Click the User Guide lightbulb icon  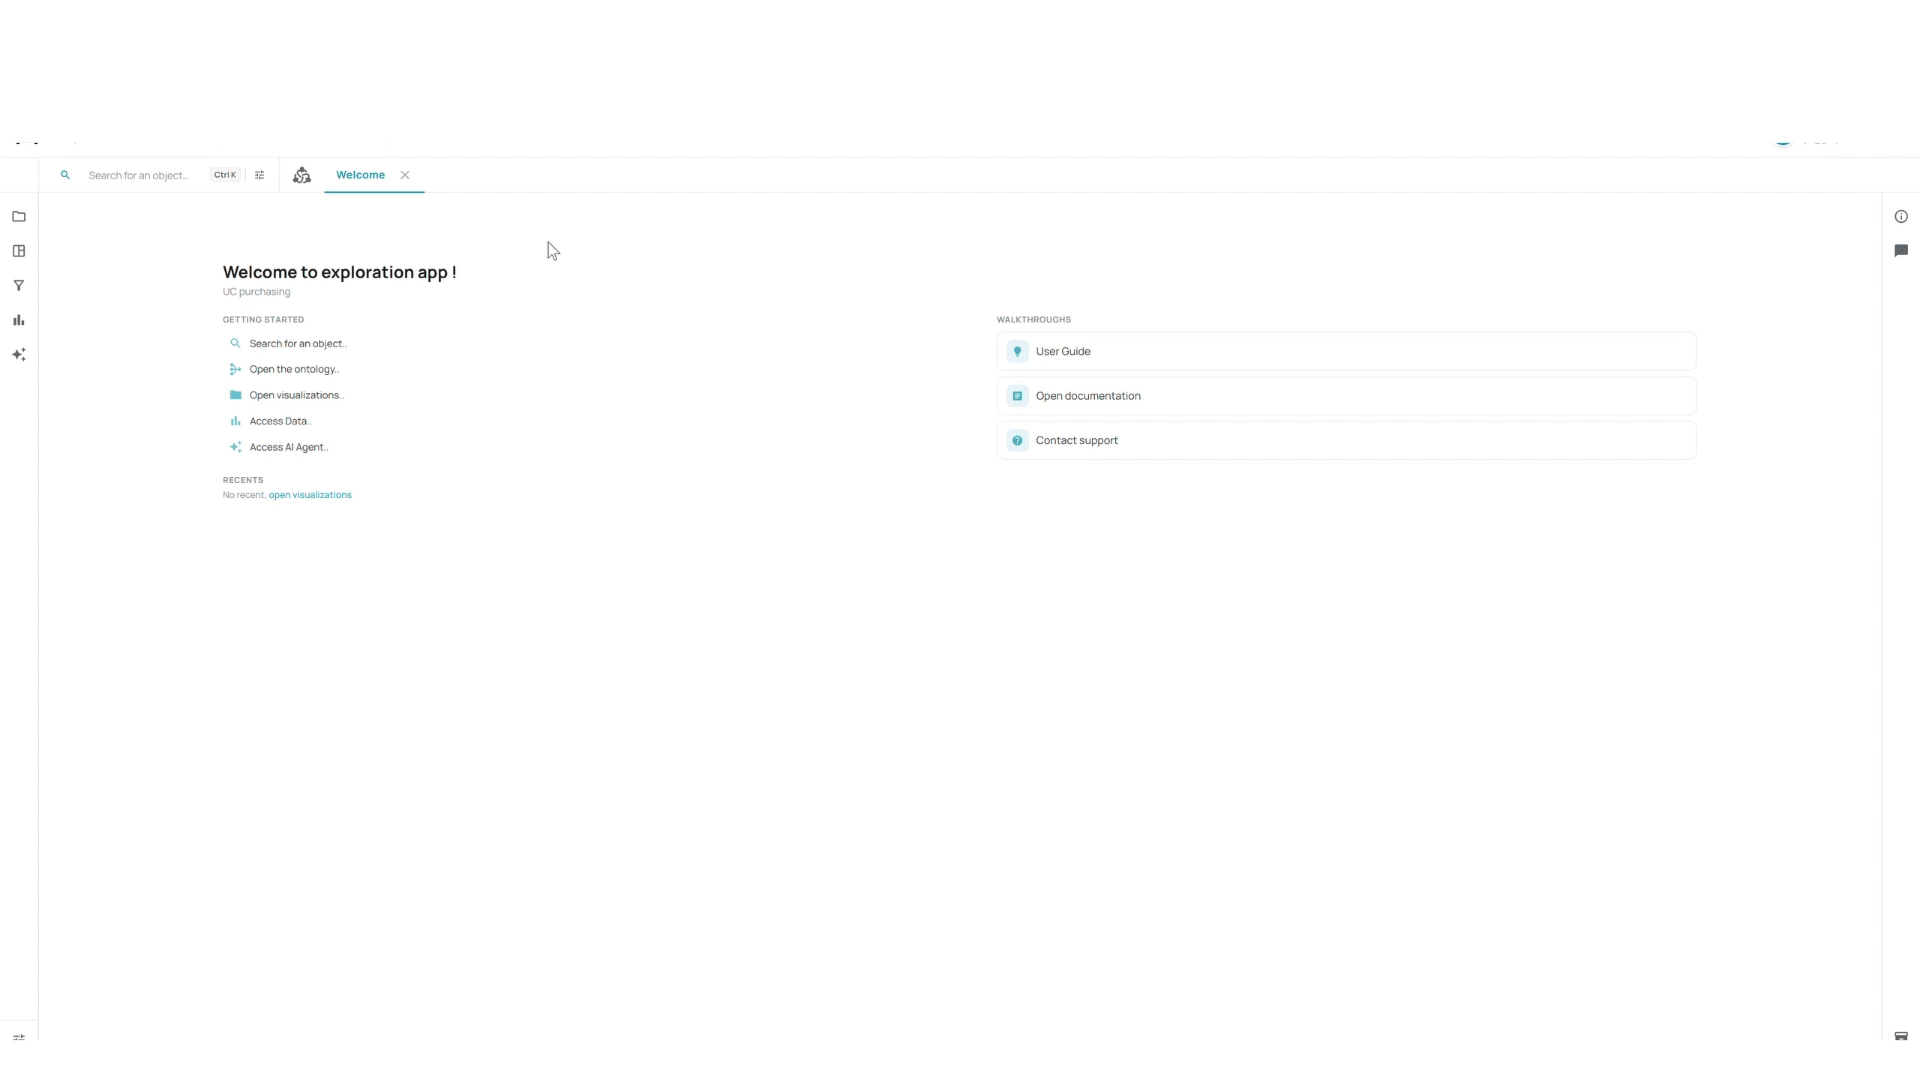(x=1017, y=351)
